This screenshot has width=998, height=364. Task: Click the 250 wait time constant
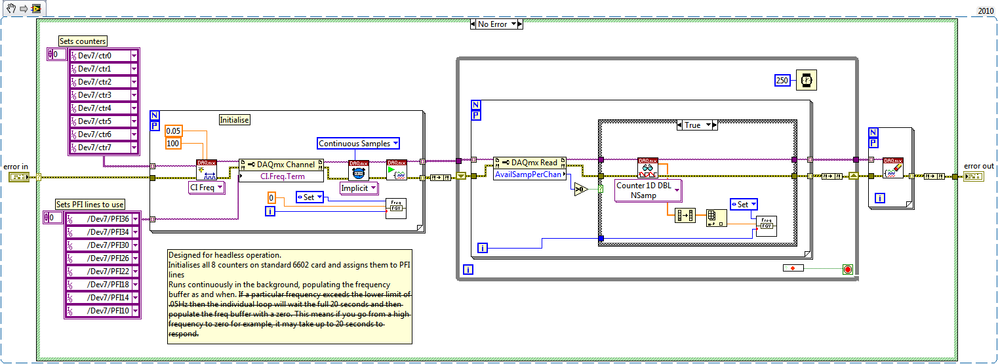[x=783, y=80]
